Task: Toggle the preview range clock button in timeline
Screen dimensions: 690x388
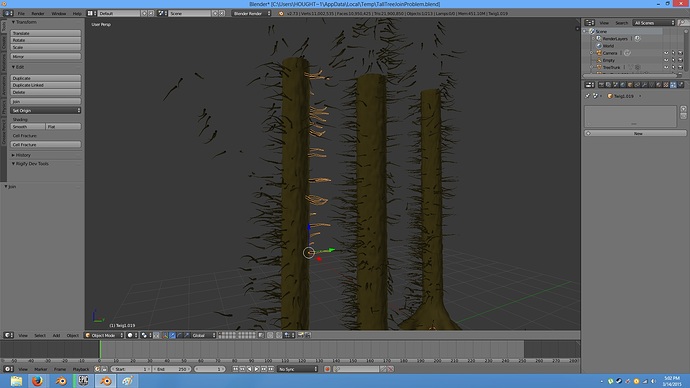Action: pyautogui.click(x=97, y=369)
